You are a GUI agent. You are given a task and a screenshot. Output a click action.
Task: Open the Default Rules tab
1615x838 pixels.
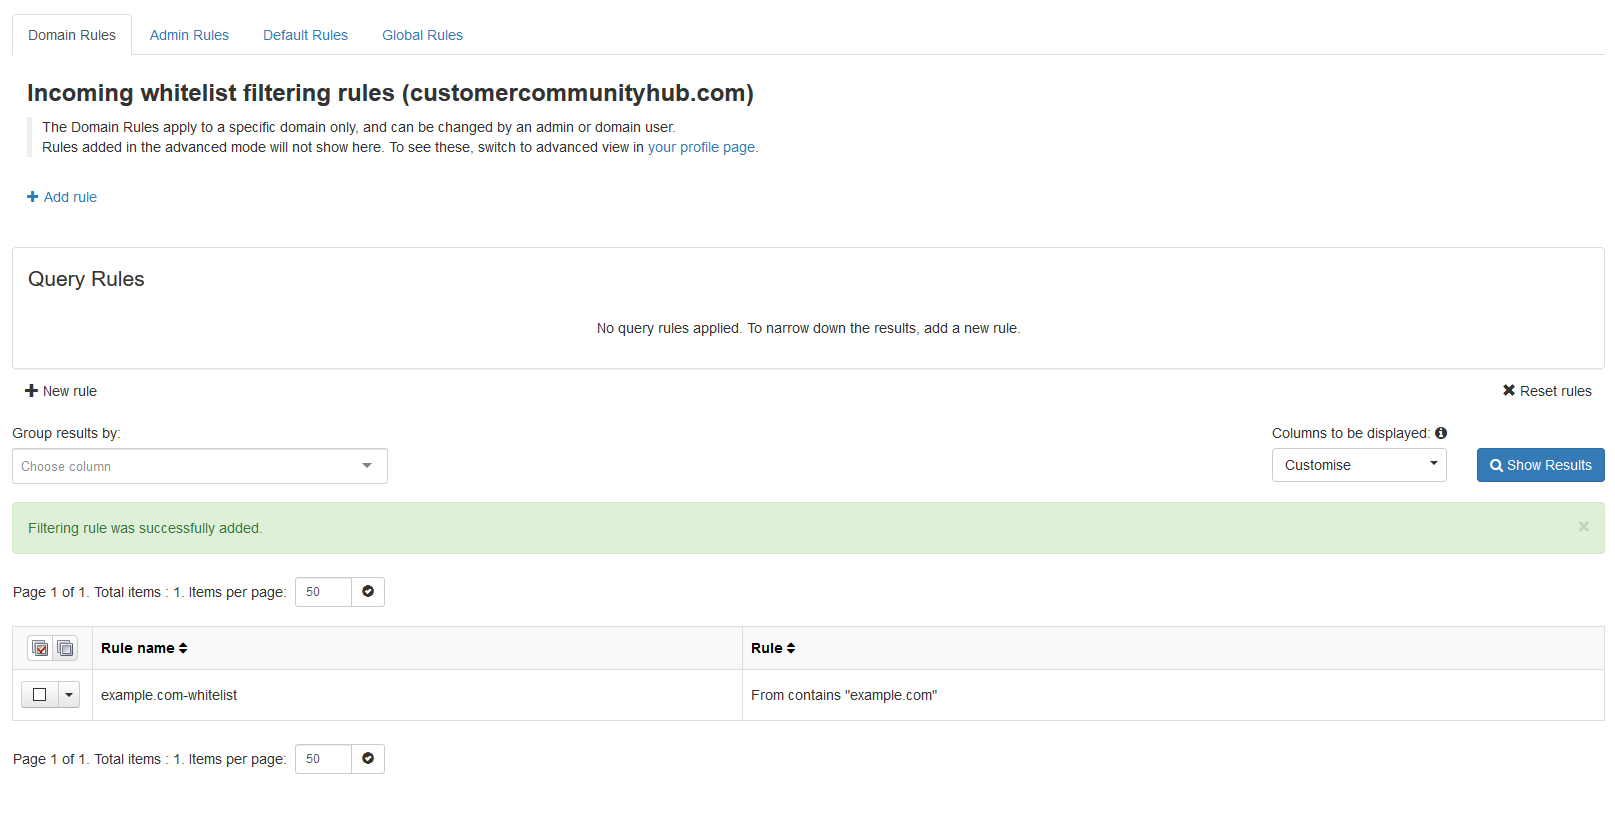coord(305,35)
